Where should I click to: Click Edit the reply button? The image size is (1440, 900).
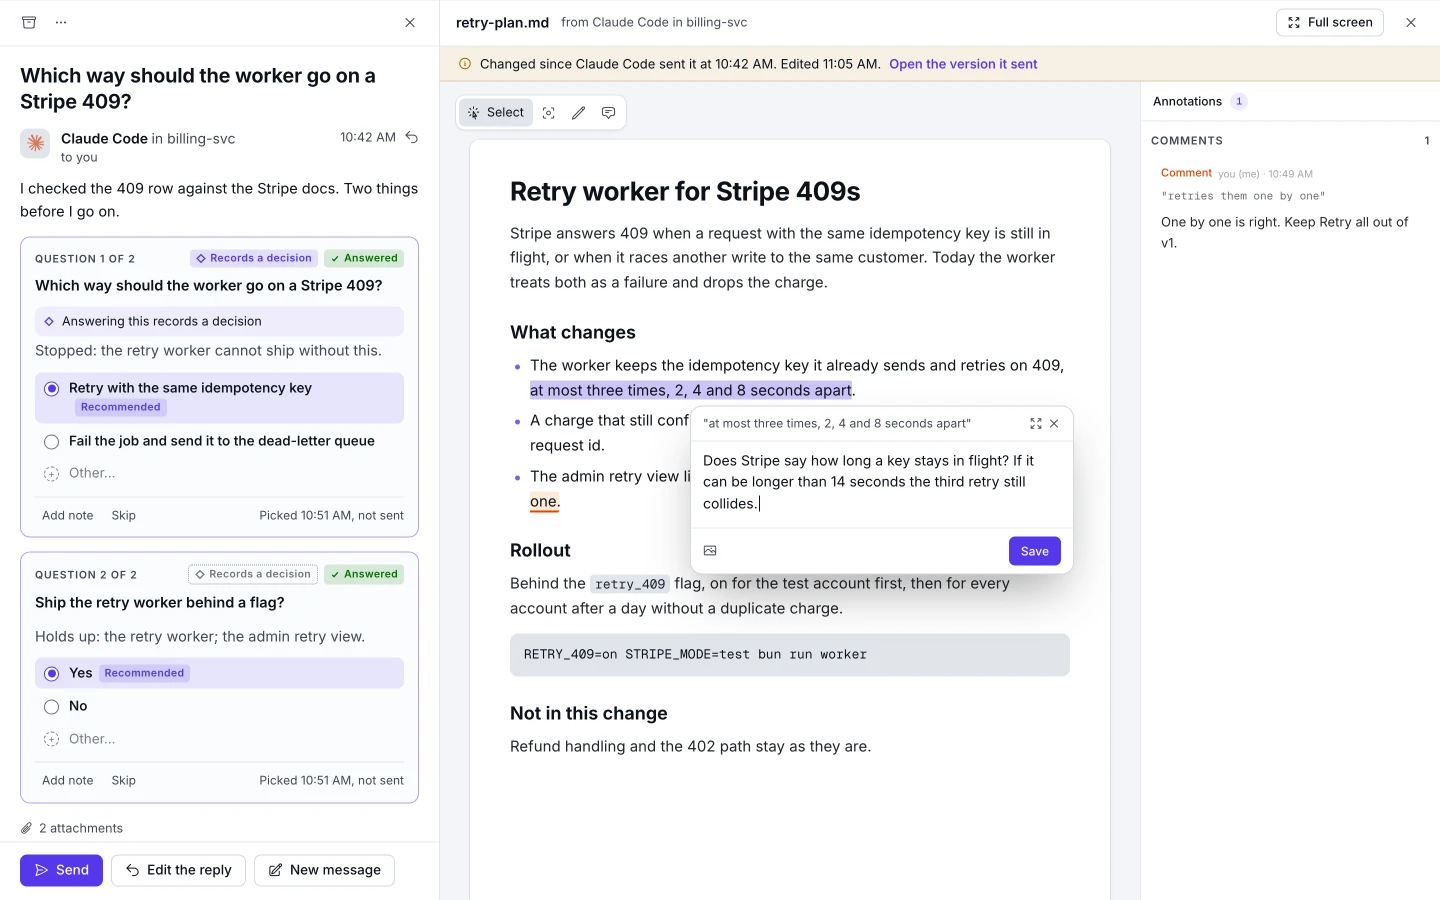[x=178, y=870]
